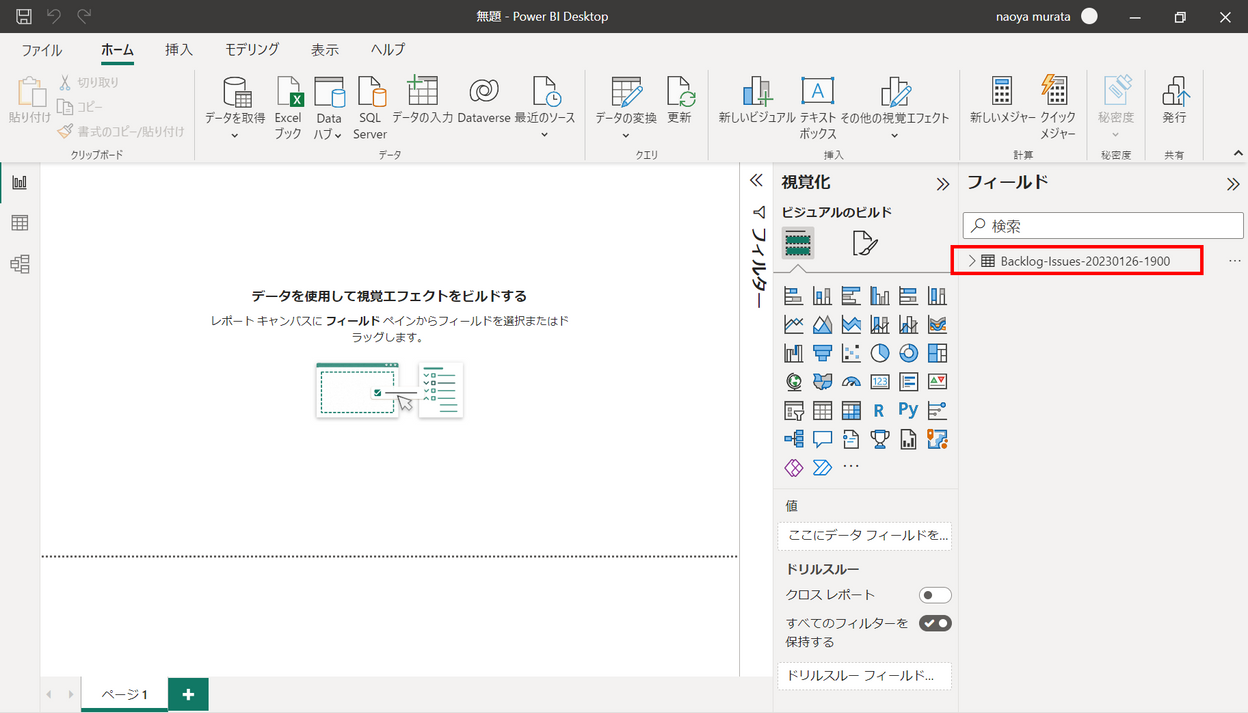1248x713 pixels.
Task: Collapse the ribbon with the chevron
Action: [1238, 153]
